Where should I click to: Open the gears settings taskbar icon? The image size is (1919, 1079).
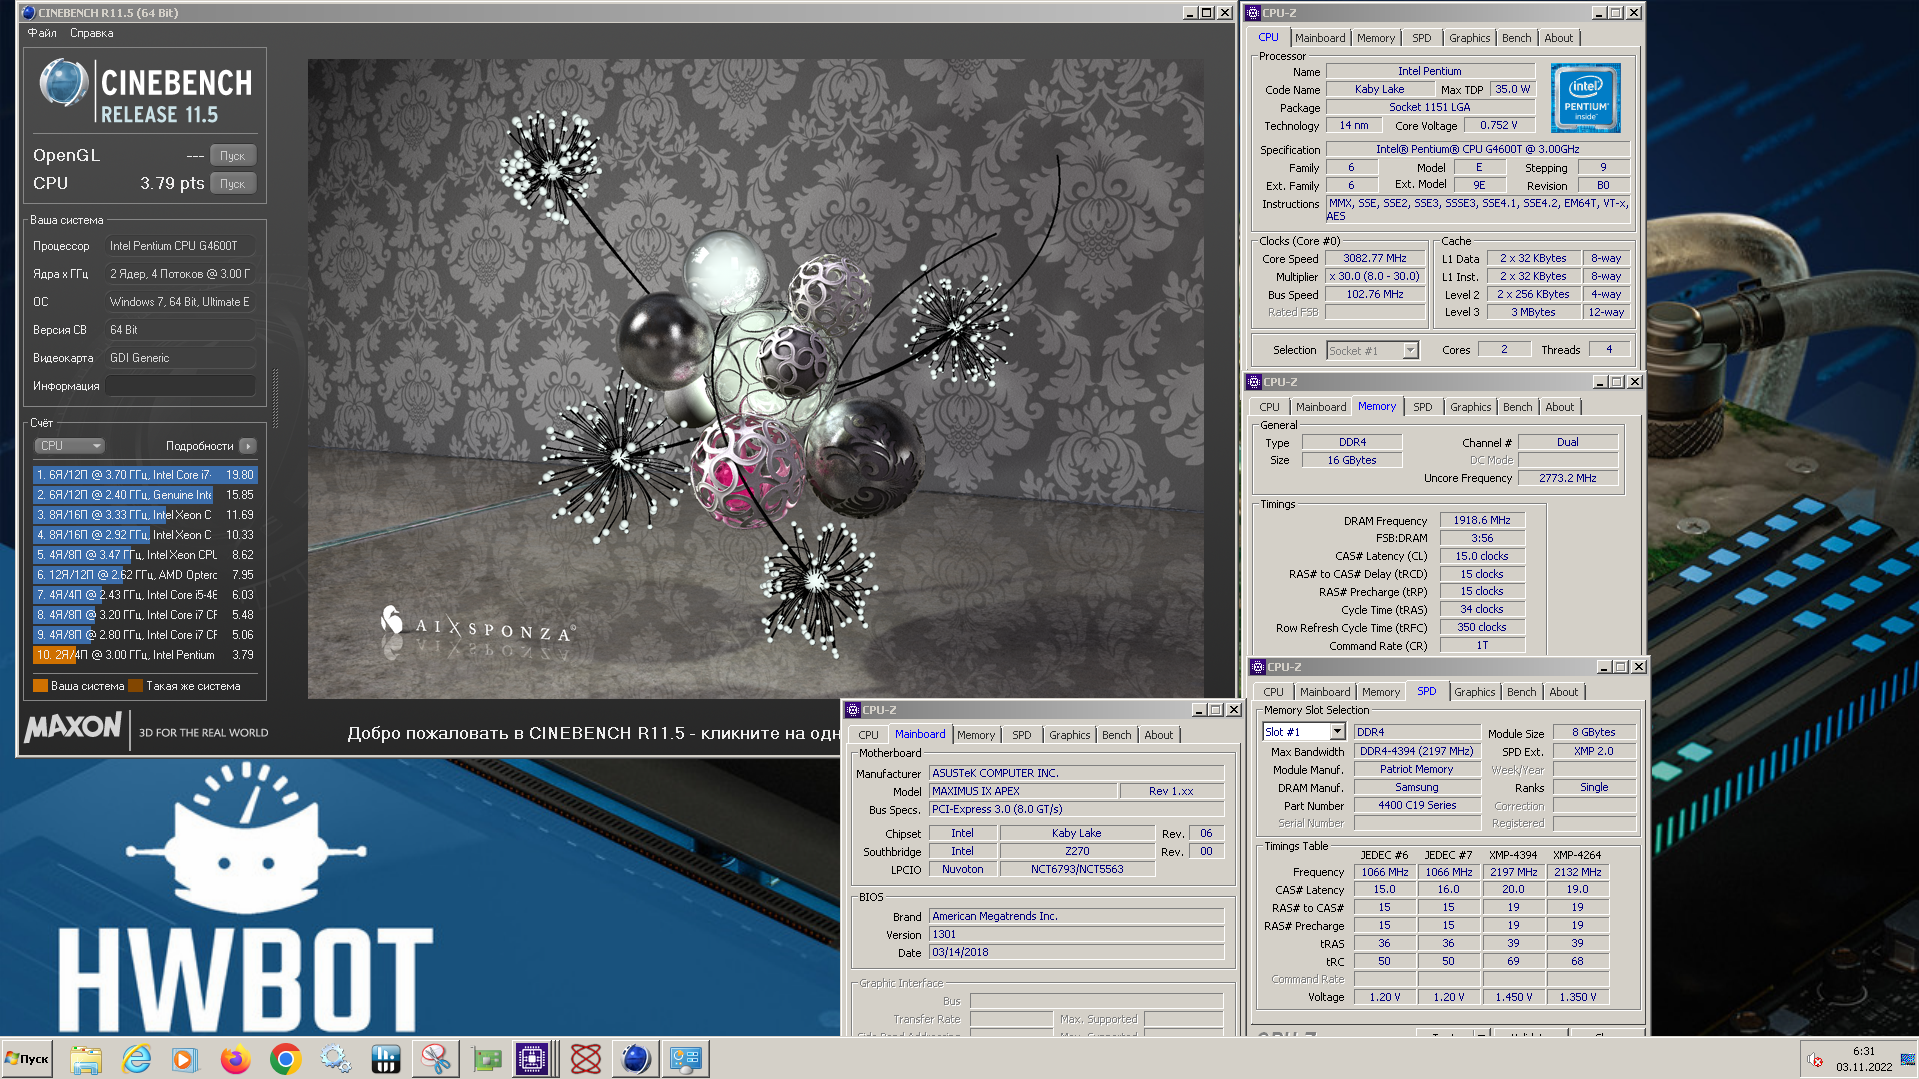coord(336,1059)
